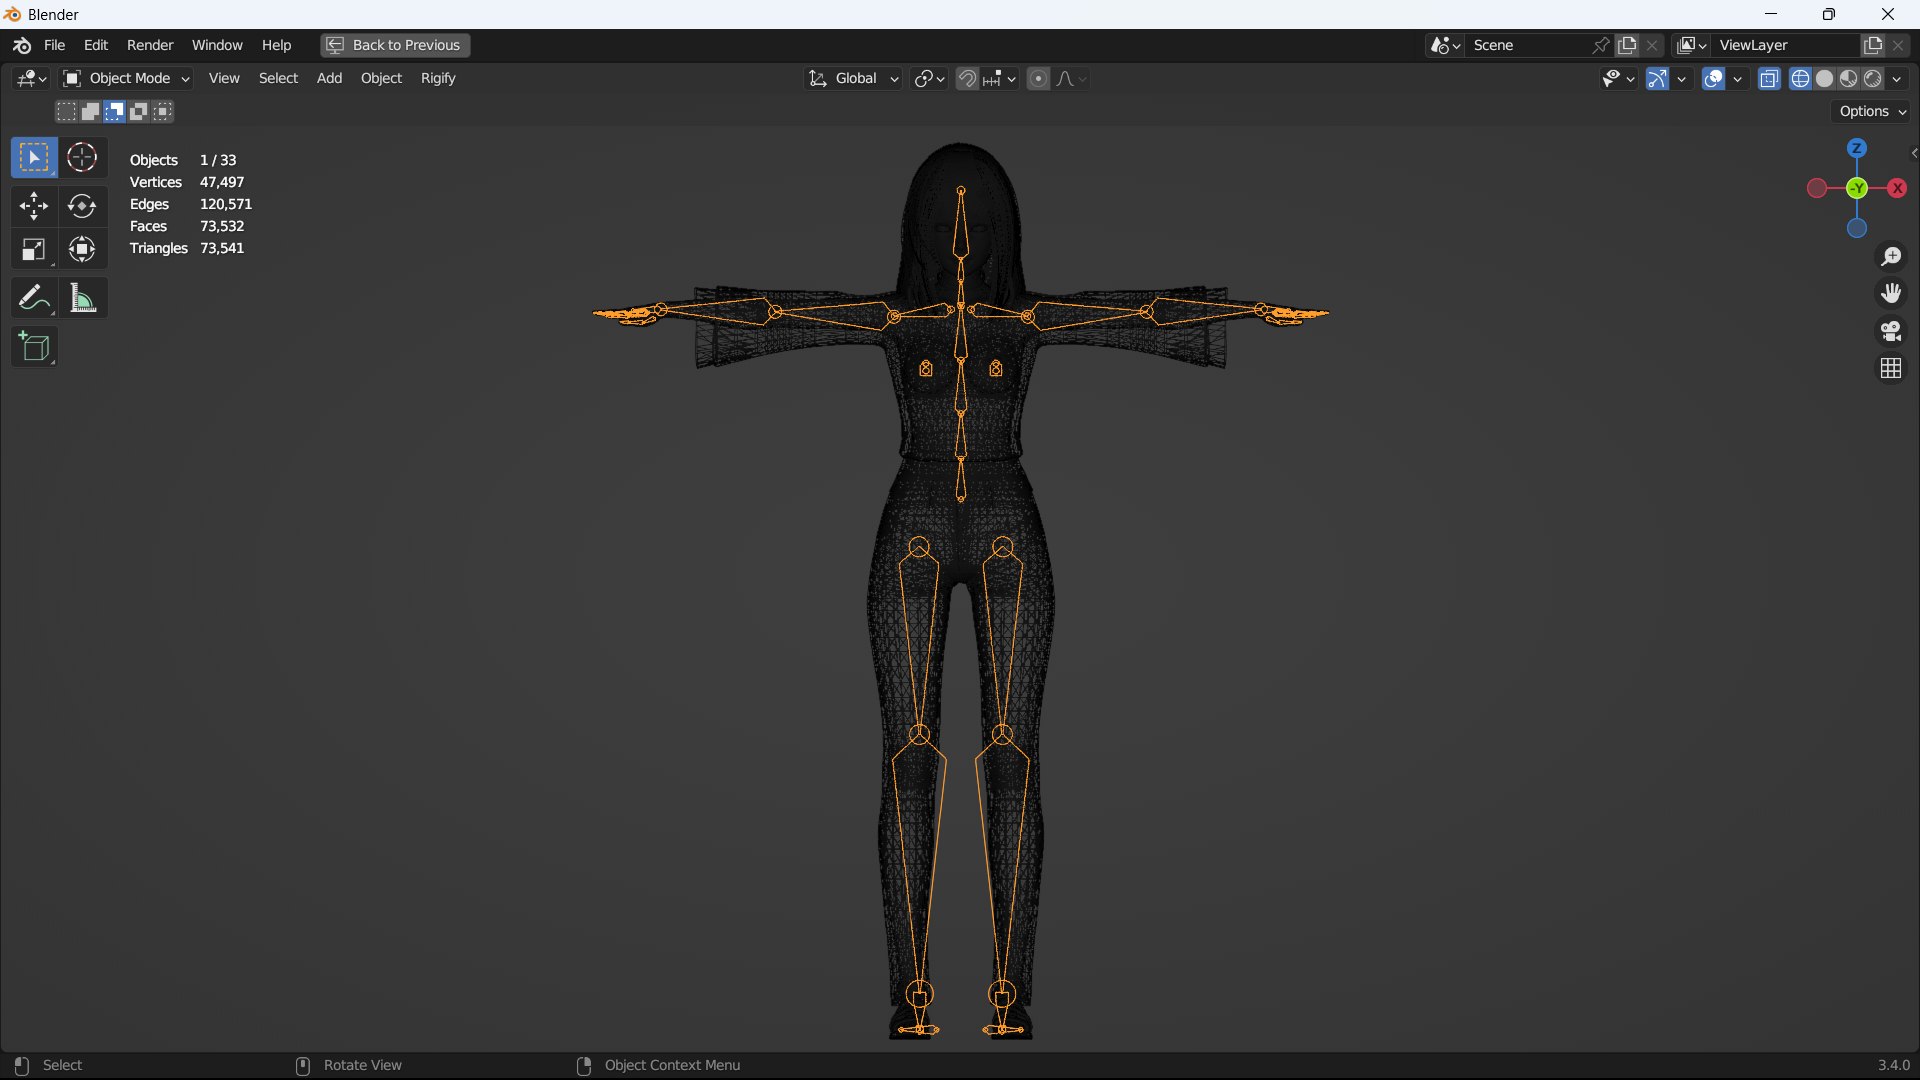Open the editor type dropdown
Screen dimensions: 1920x1080
click(32, 78)
